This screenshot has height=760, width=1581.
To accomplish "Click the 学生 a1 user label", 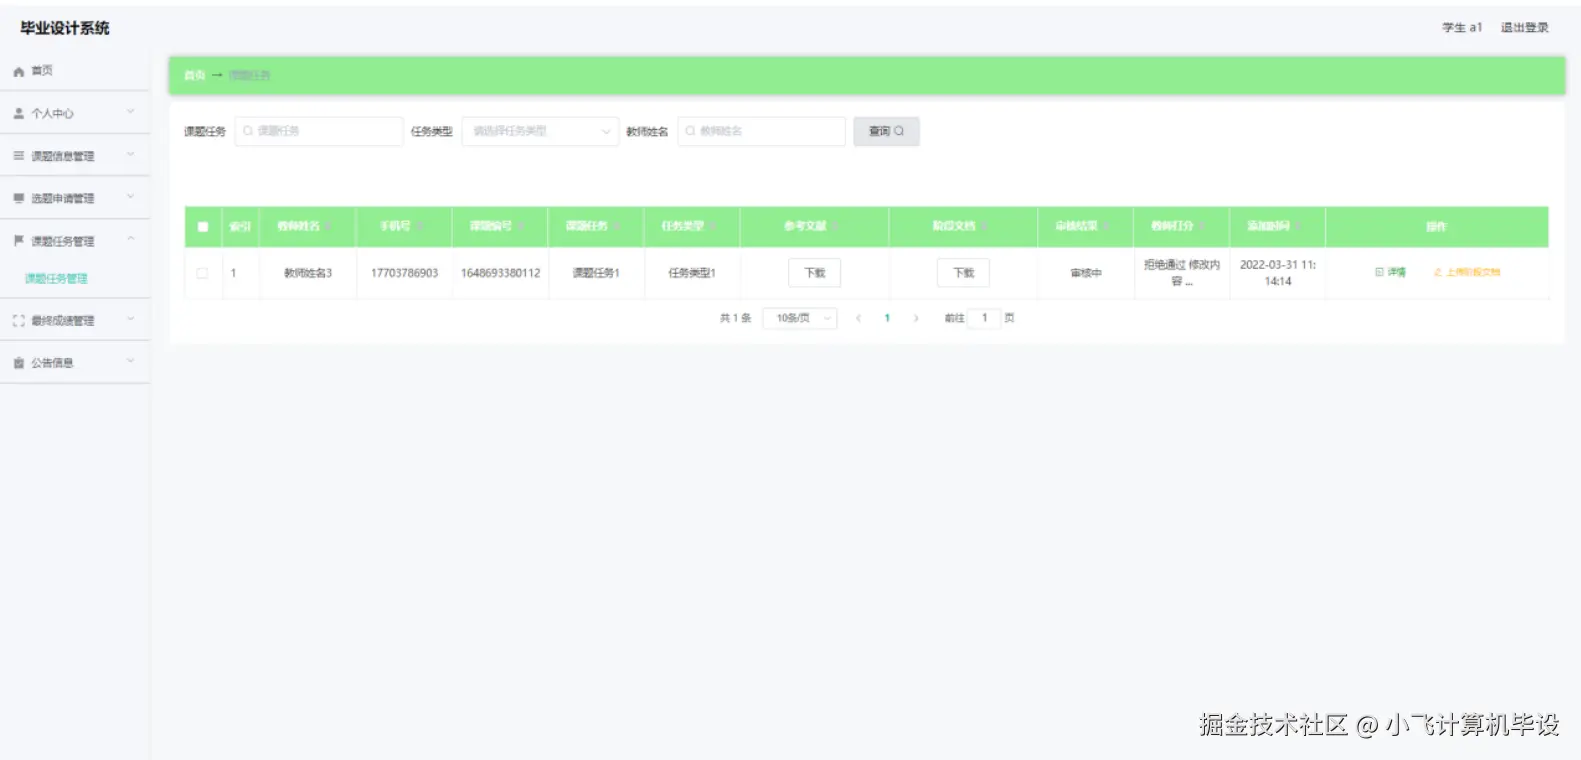I will [1462, 28].
